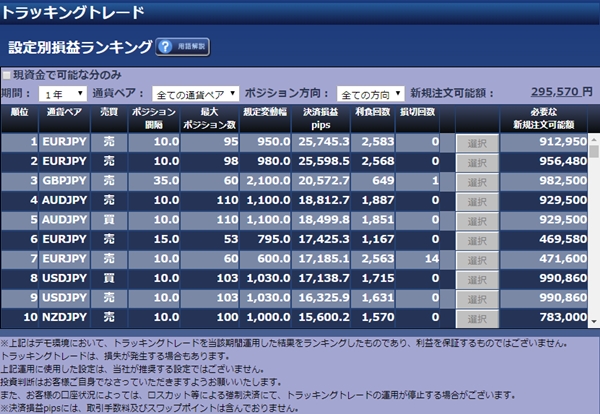Click 選択 button for rank 8 USDJPY
The image size is (600, 414).
(x=477, y=280)
